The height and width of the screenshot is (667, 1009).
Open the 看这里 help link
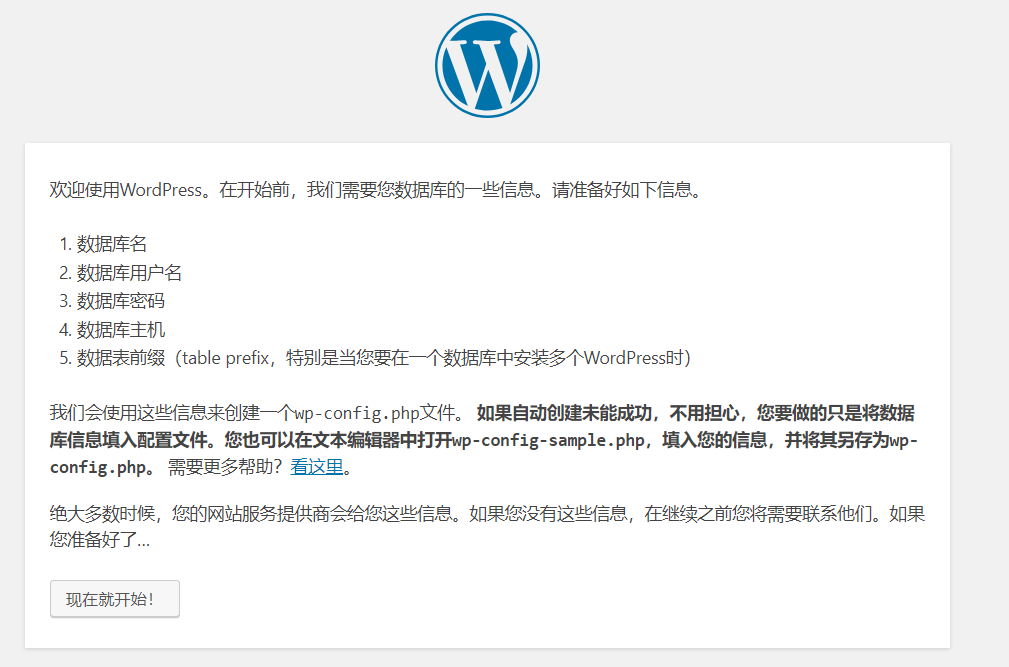pyautogui.click(x=317, y=466)
